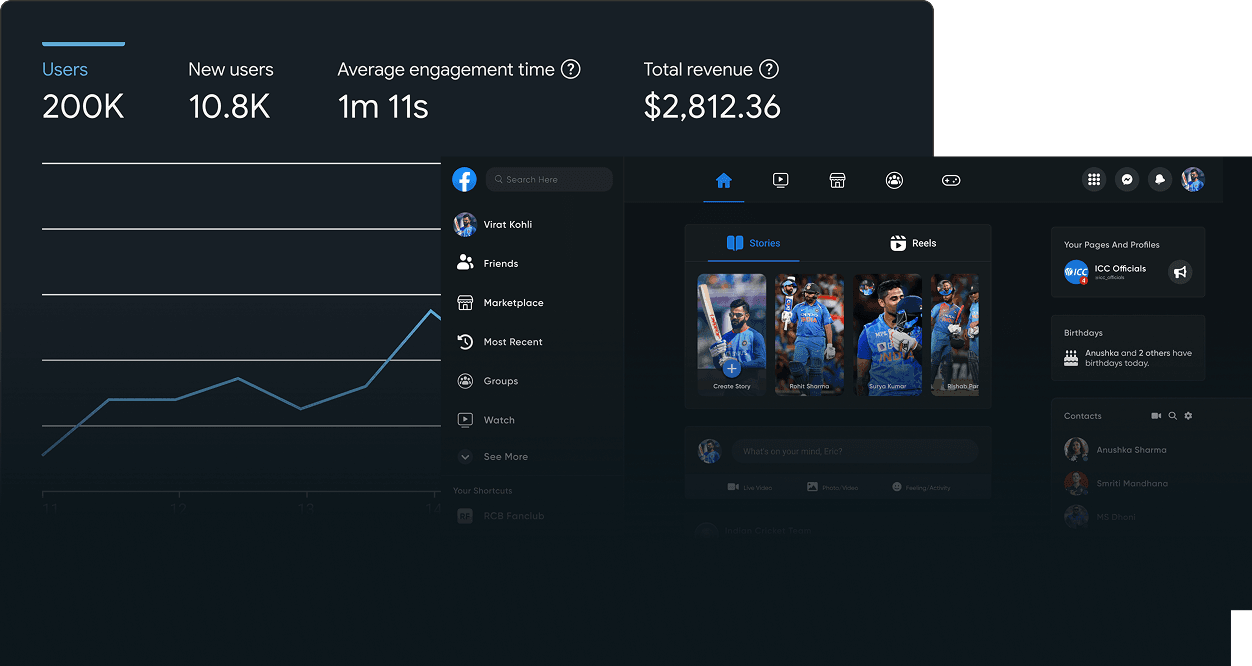Open the notifications bell icon
This screenshot has width=1252, height=666.
[x=1160, y=179]
